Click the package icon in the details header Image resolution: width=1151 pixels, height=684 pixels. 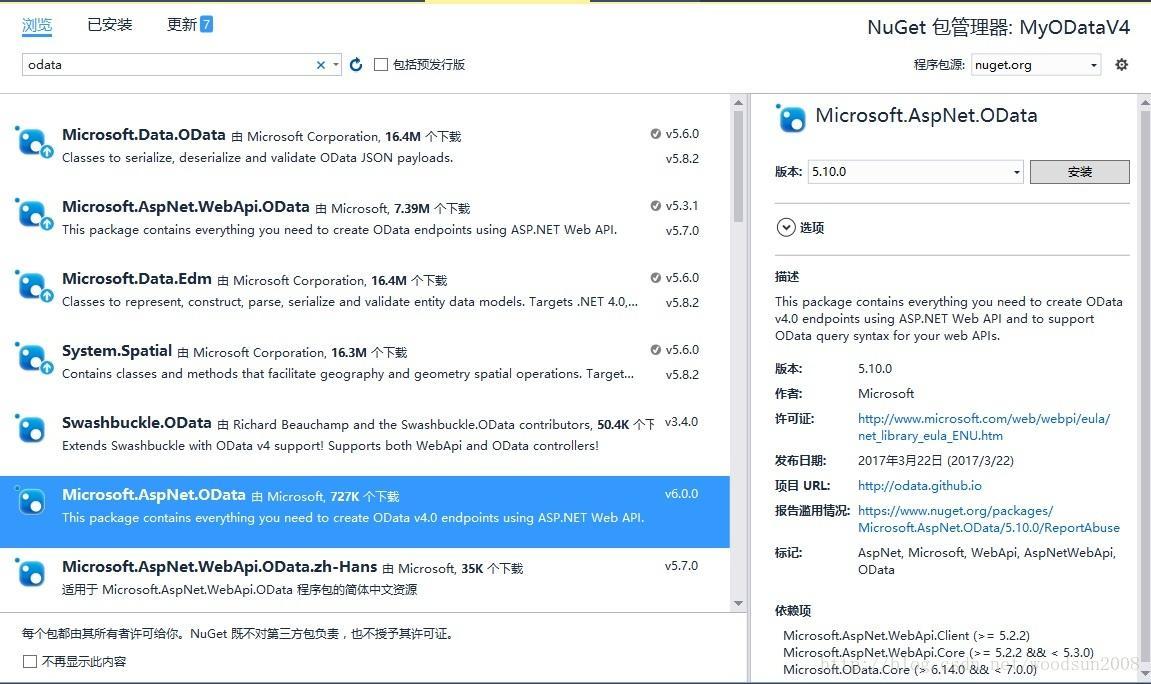791,117
